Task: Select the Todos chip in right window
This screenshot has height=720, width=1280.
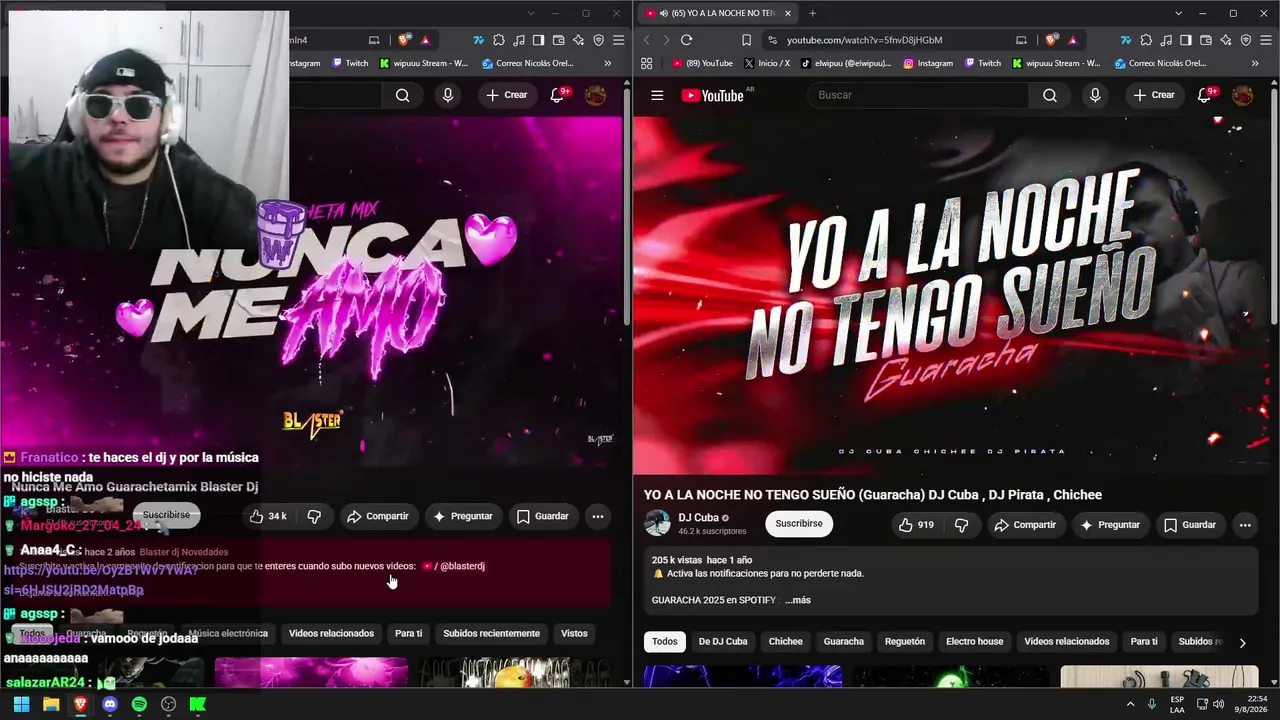Action: click(665, 641)
